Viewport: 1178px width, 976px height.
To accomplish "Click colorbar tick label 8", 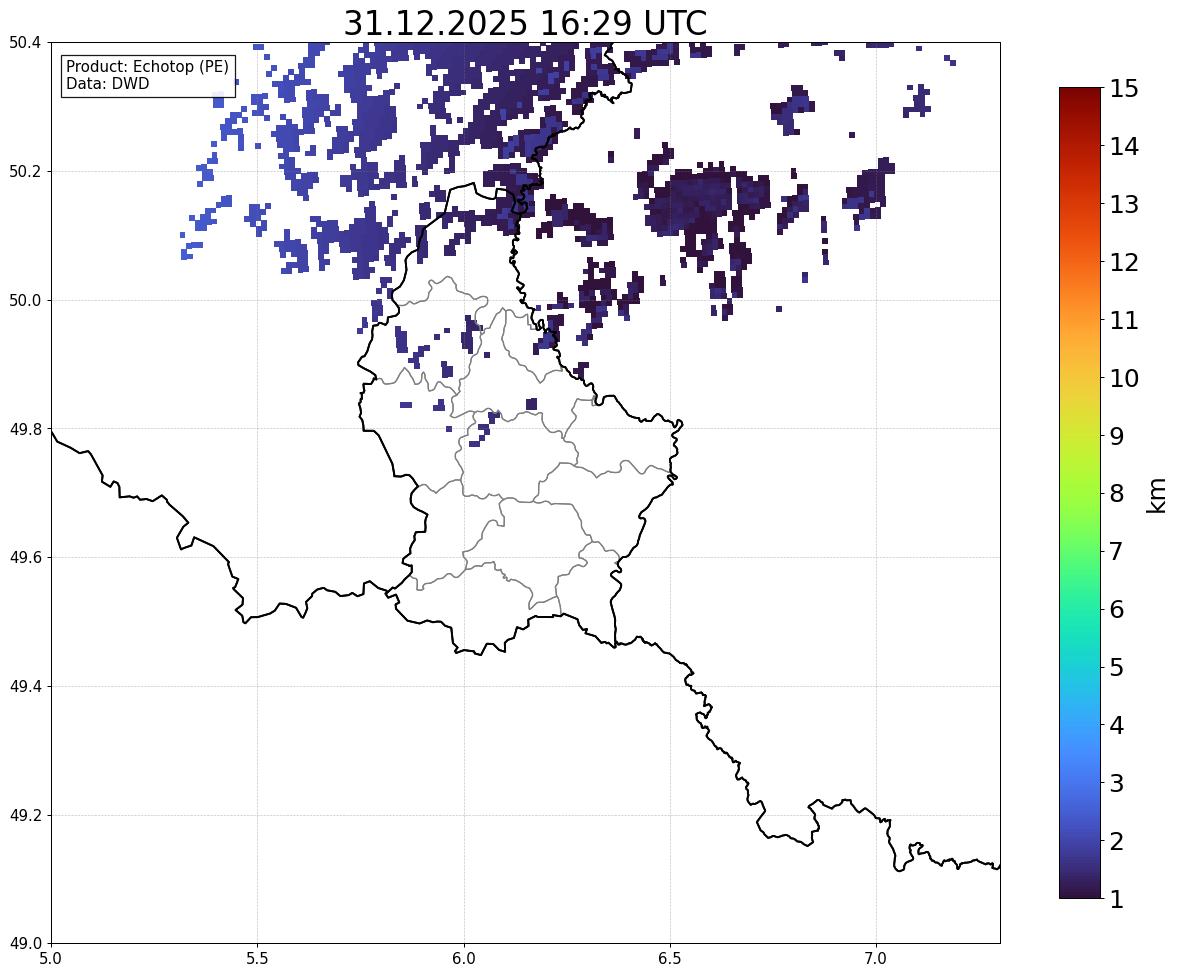I will 1117,494.
